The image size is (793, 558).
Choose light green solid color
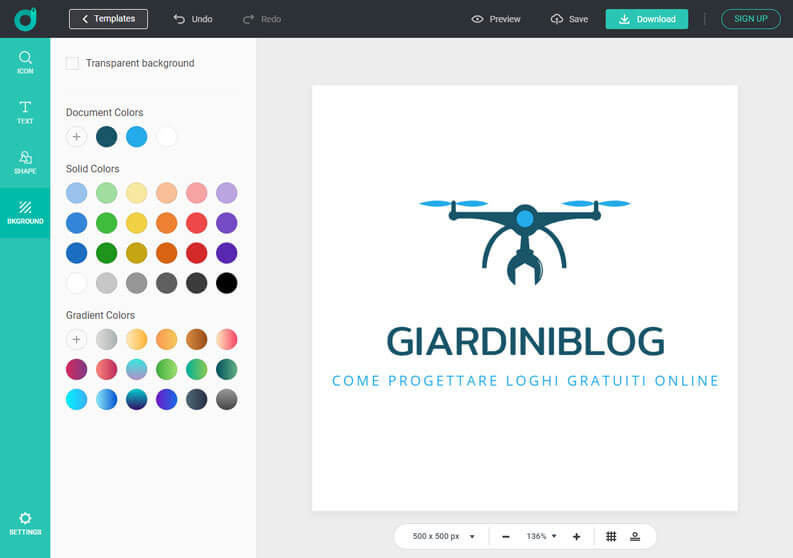click(x=106, y=193)
